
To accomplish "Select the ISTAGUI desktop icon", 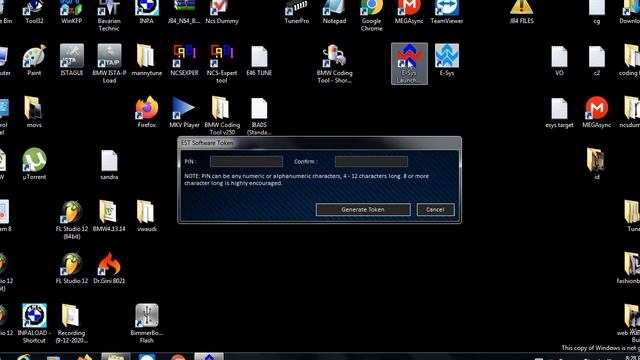I will (x=71, y=60).
